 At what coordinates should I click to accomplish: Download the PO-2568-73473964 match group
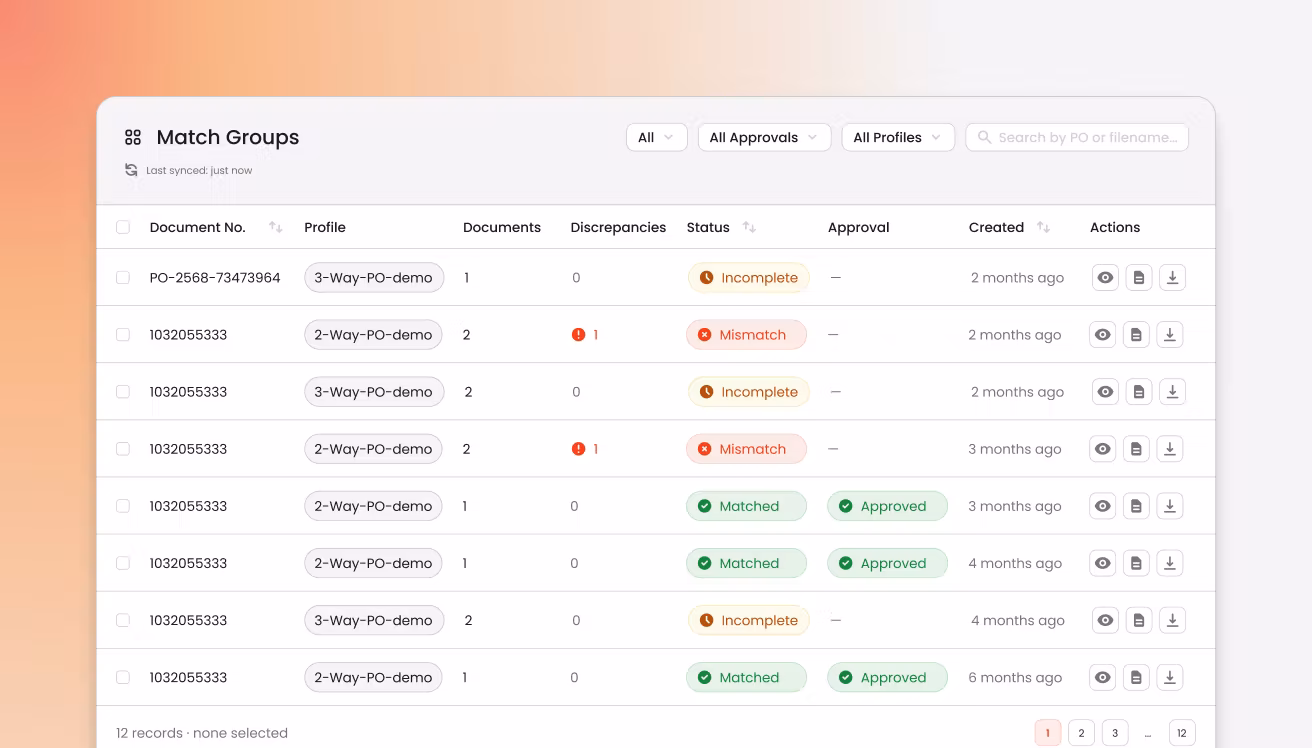click(1172, 278)
